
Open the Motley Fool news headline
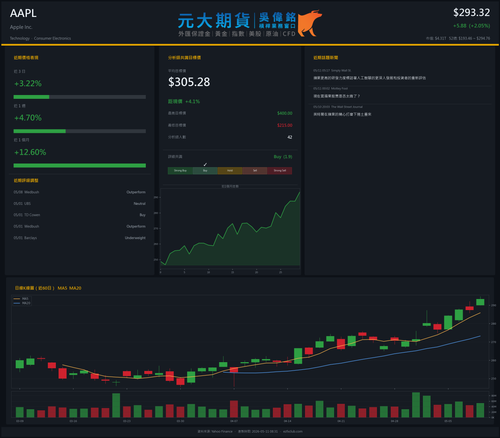336,96
